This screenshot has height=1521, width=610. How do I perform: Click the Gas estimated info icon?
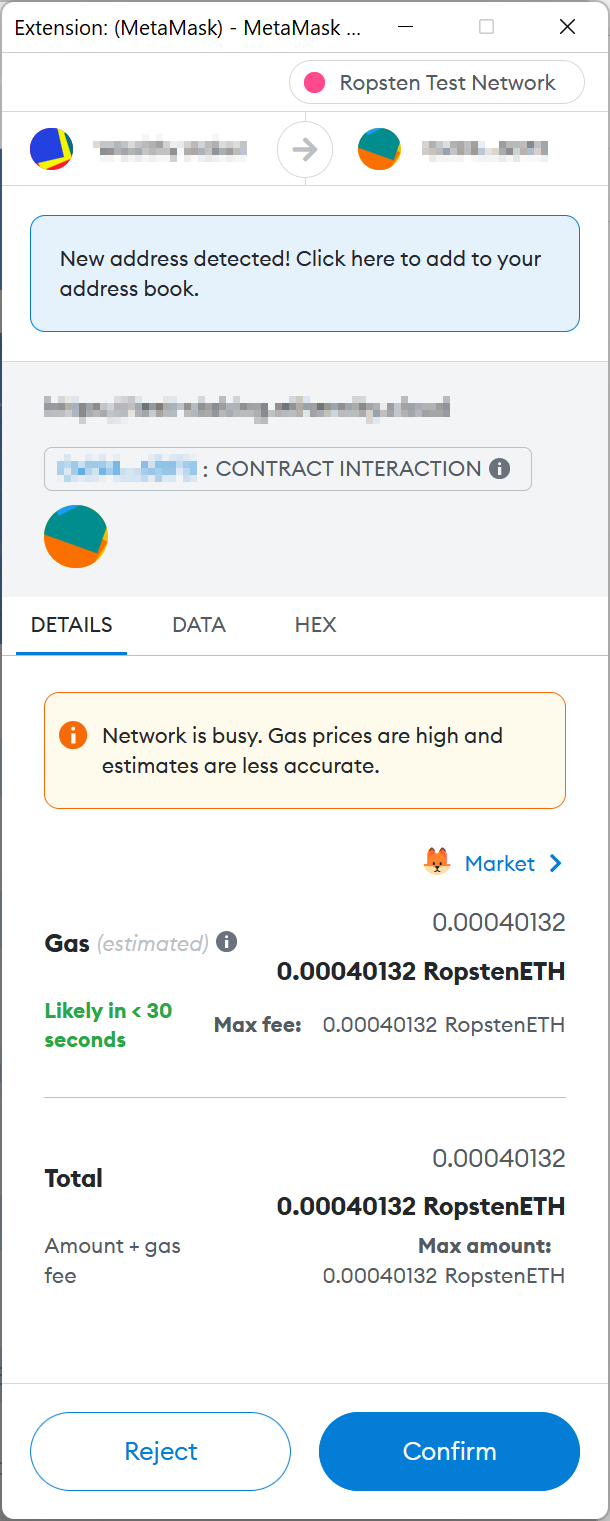227,941
